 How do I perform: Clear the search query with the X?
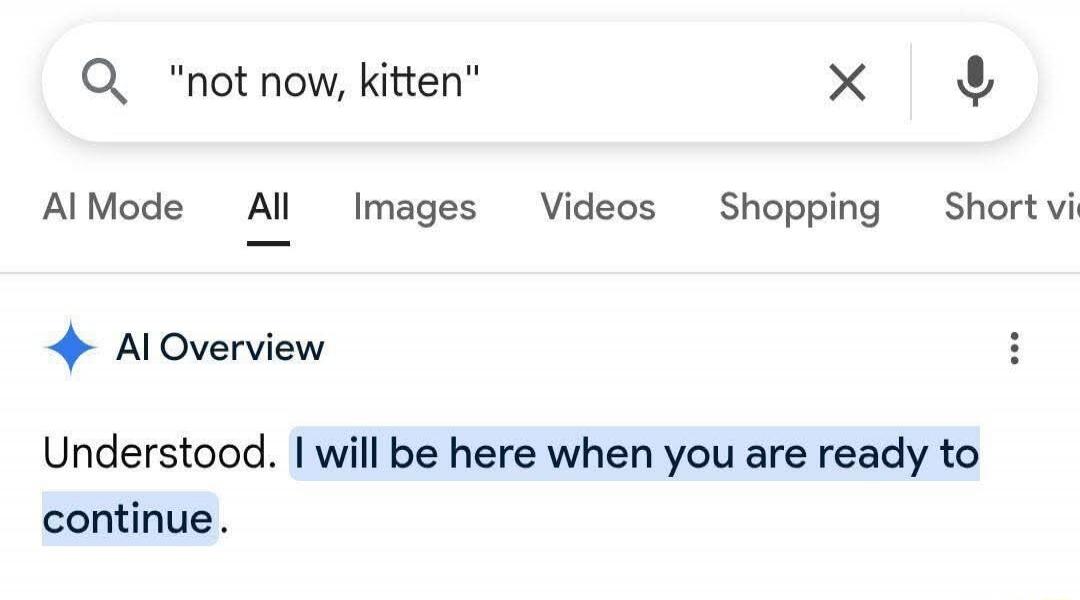tap(847, 82)
